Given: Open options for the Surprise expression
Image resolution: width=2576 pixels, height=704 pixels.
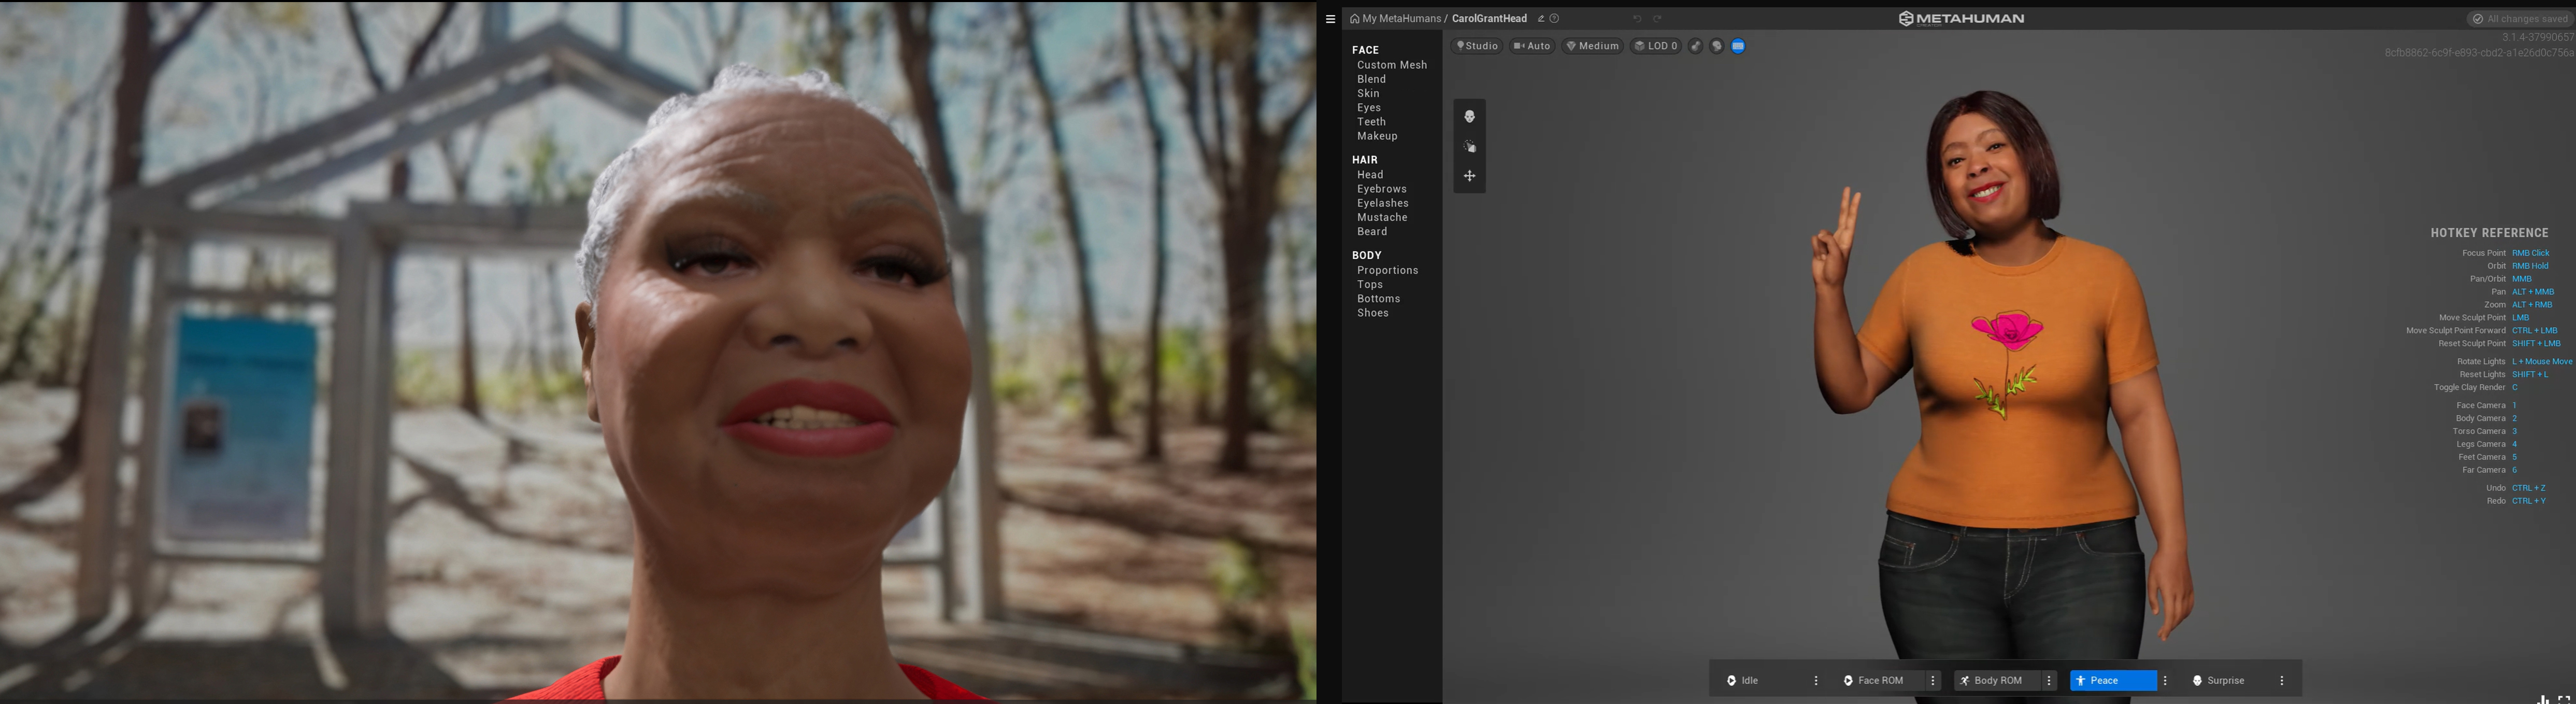Looking at the screenshot, I should click(2282, 681).
